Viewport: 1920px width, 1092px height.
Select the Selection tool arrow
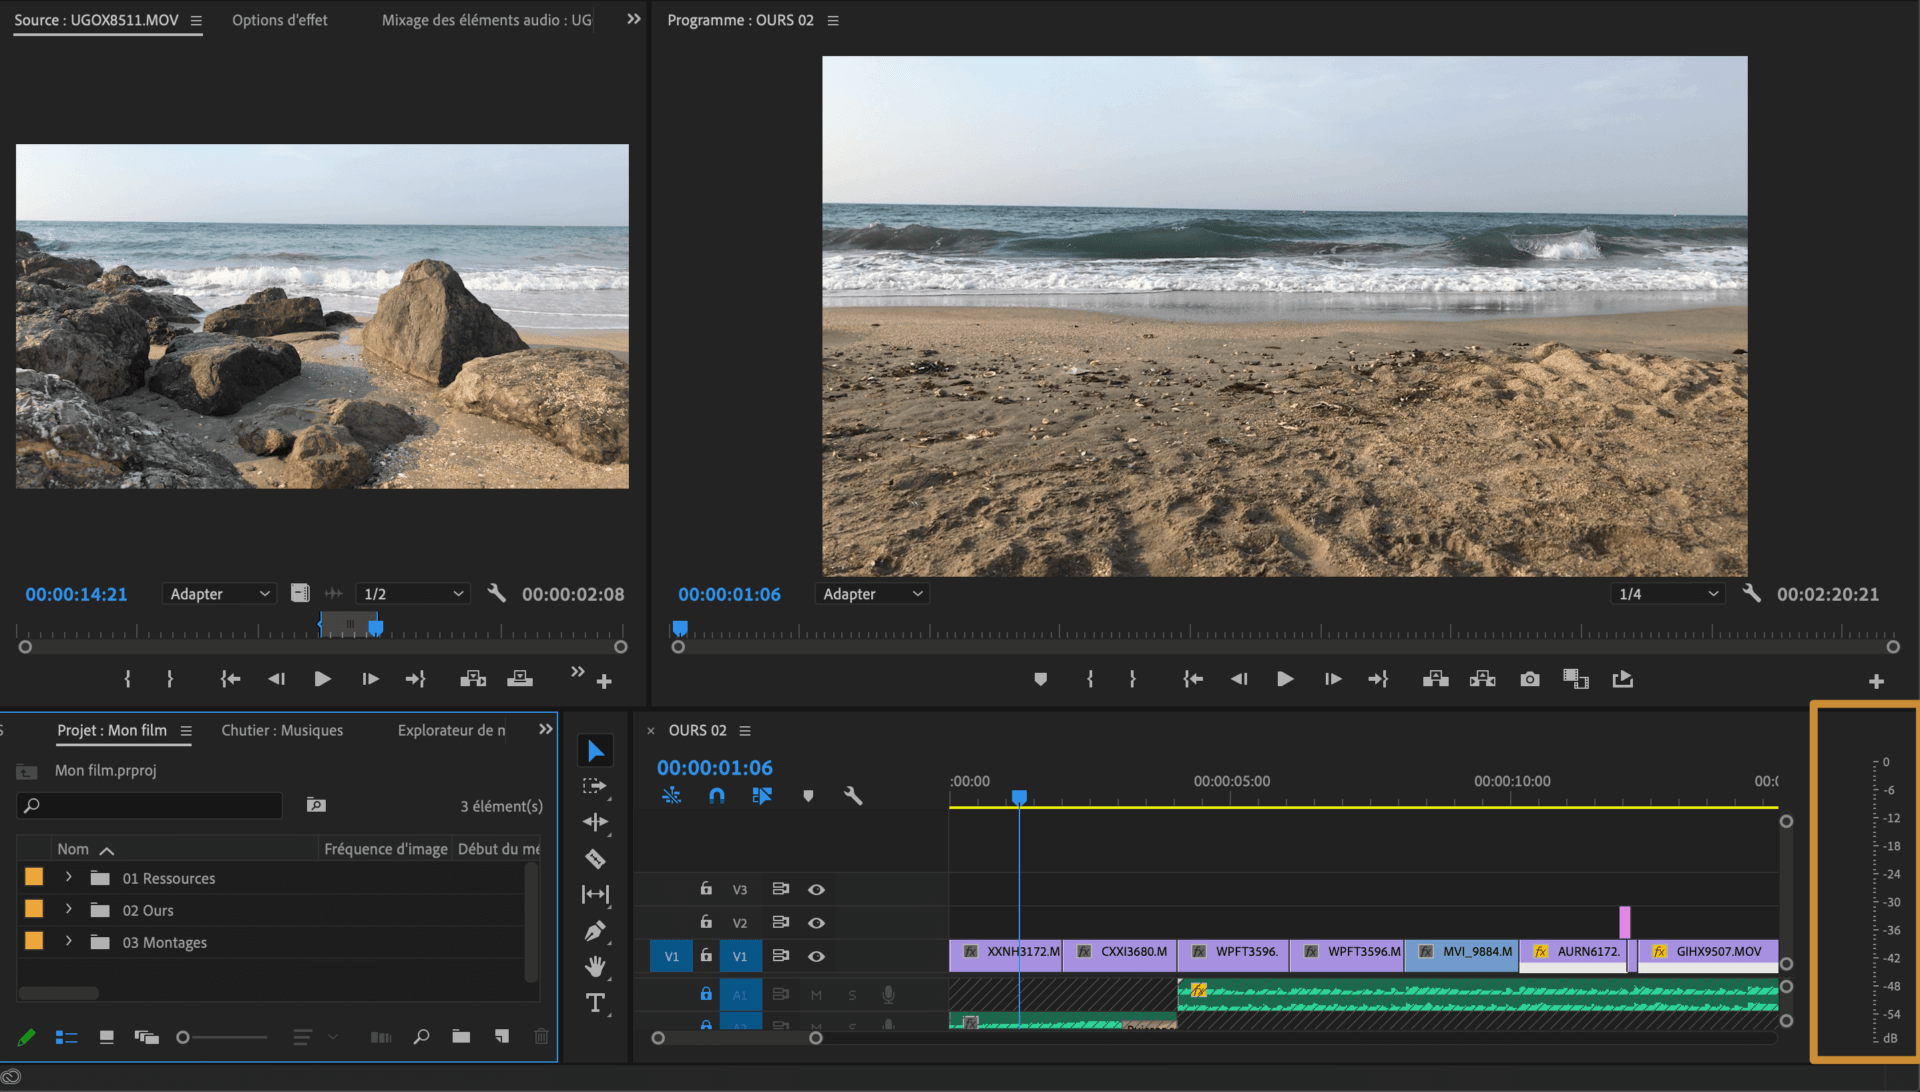[595, 751]
